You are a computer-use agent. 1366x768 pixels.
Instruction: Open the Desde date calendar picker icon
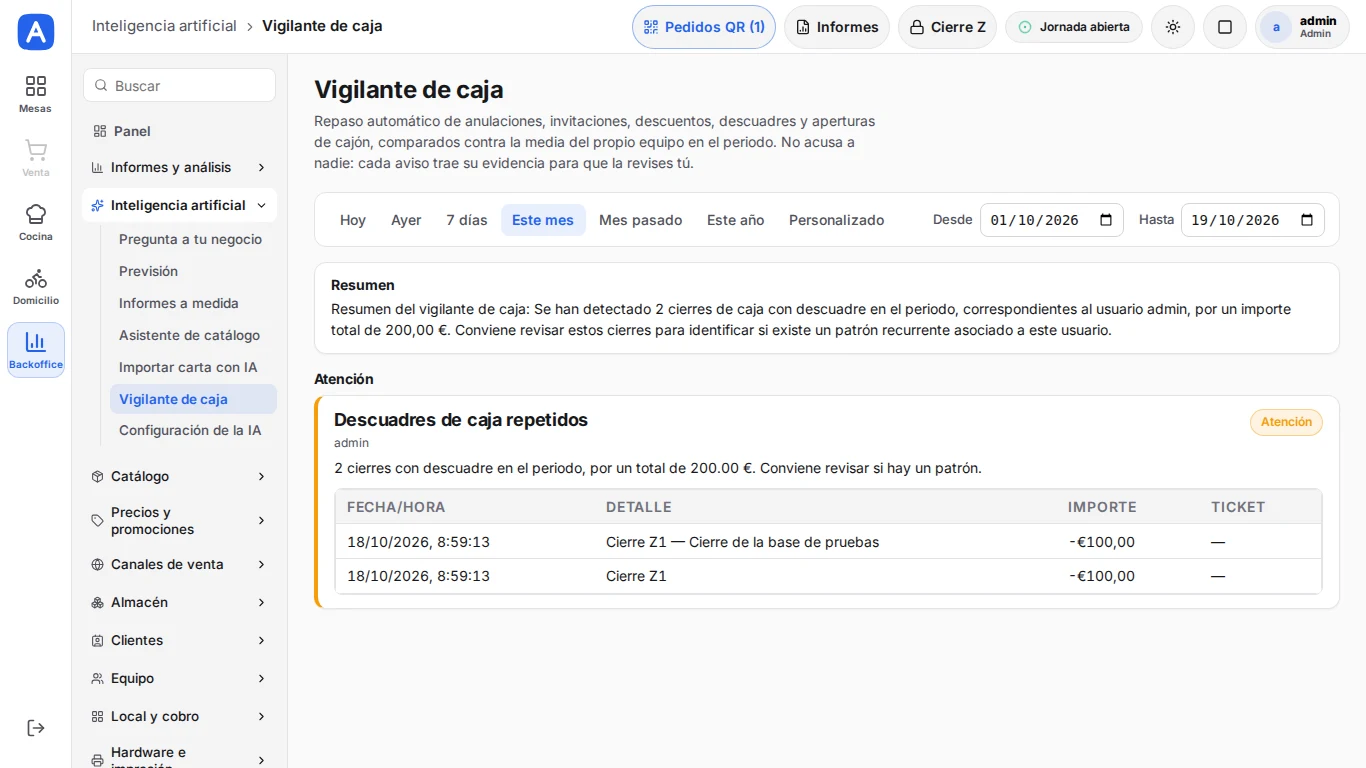[1106, 220]
